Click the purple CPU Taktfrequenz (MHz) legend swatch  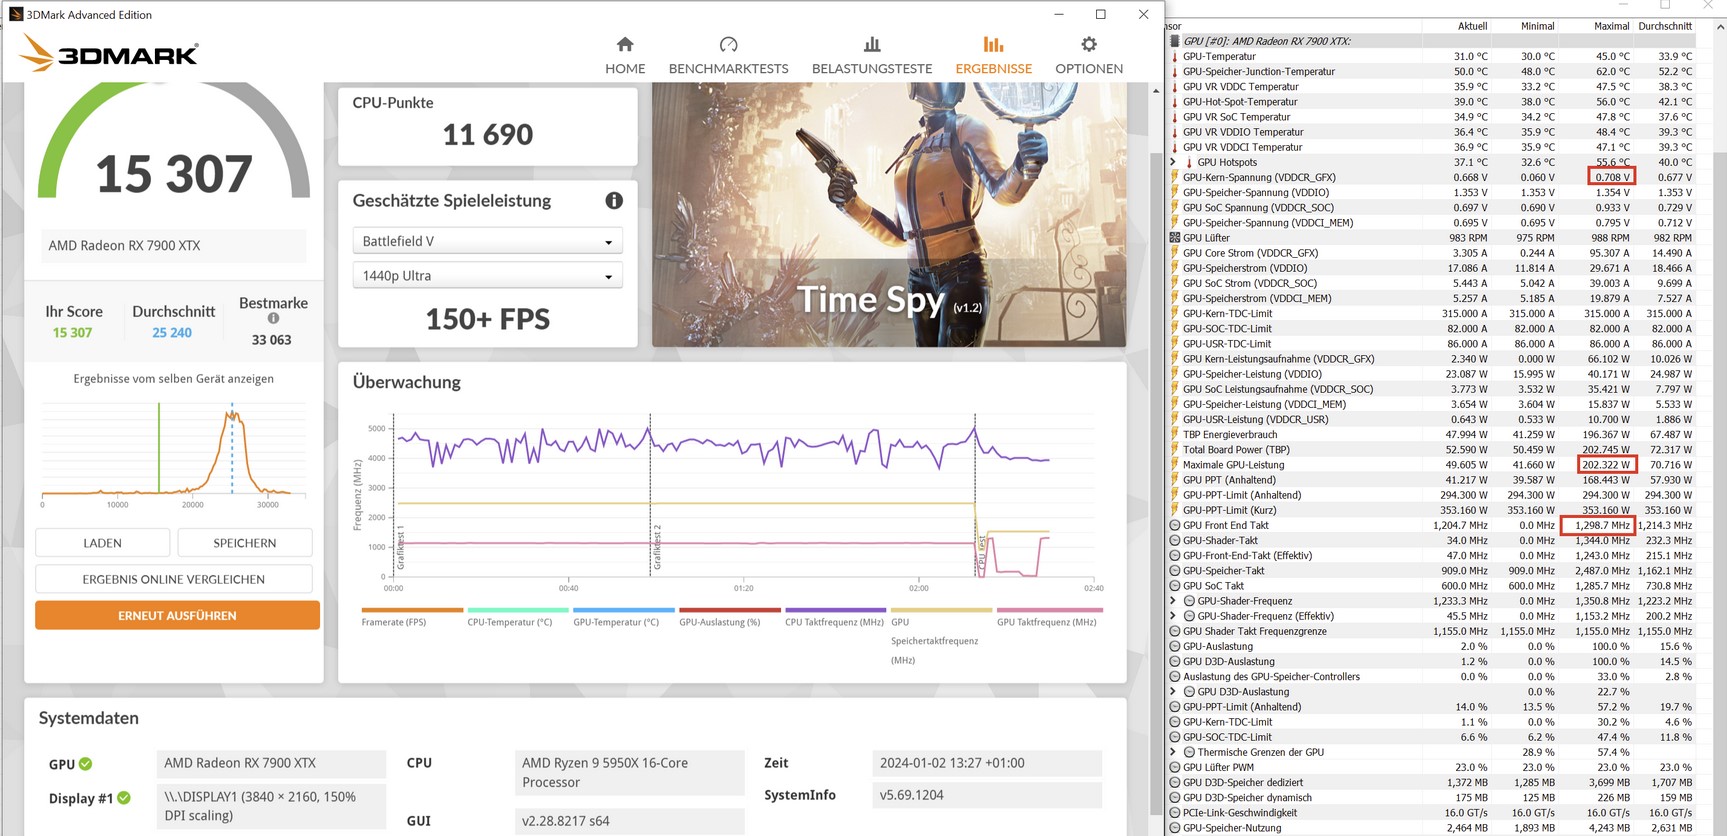(x=836, y=610)
